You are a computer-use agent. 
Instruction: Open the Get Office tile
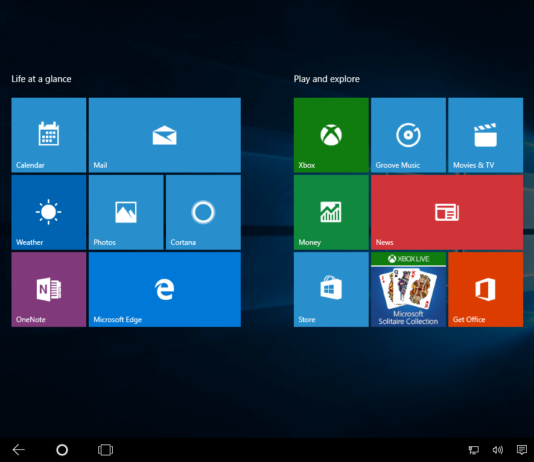[x=486, y=289]
